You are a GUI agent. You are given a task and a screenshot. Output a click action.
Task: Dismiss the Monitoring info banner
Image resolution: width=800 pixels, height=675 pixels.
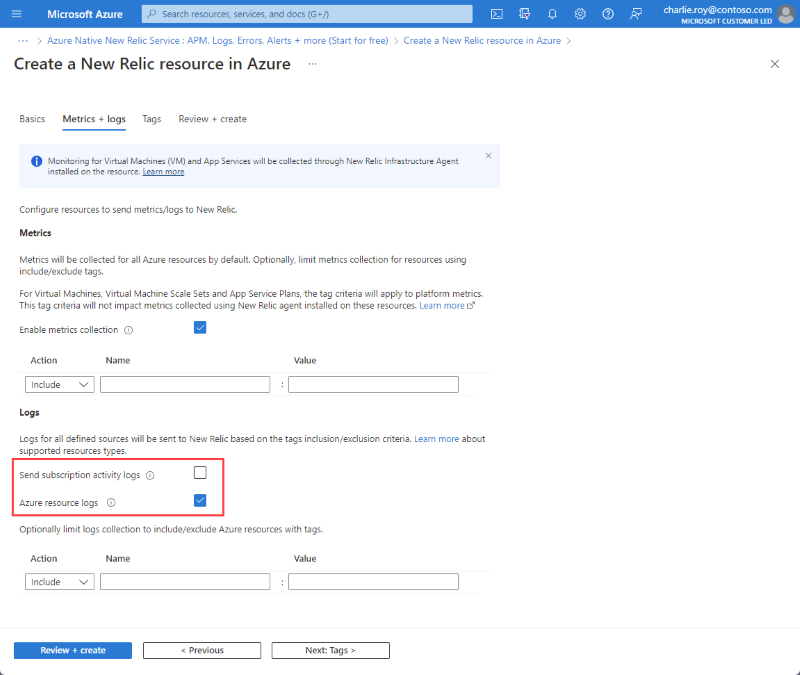click(x=488, y=156)
